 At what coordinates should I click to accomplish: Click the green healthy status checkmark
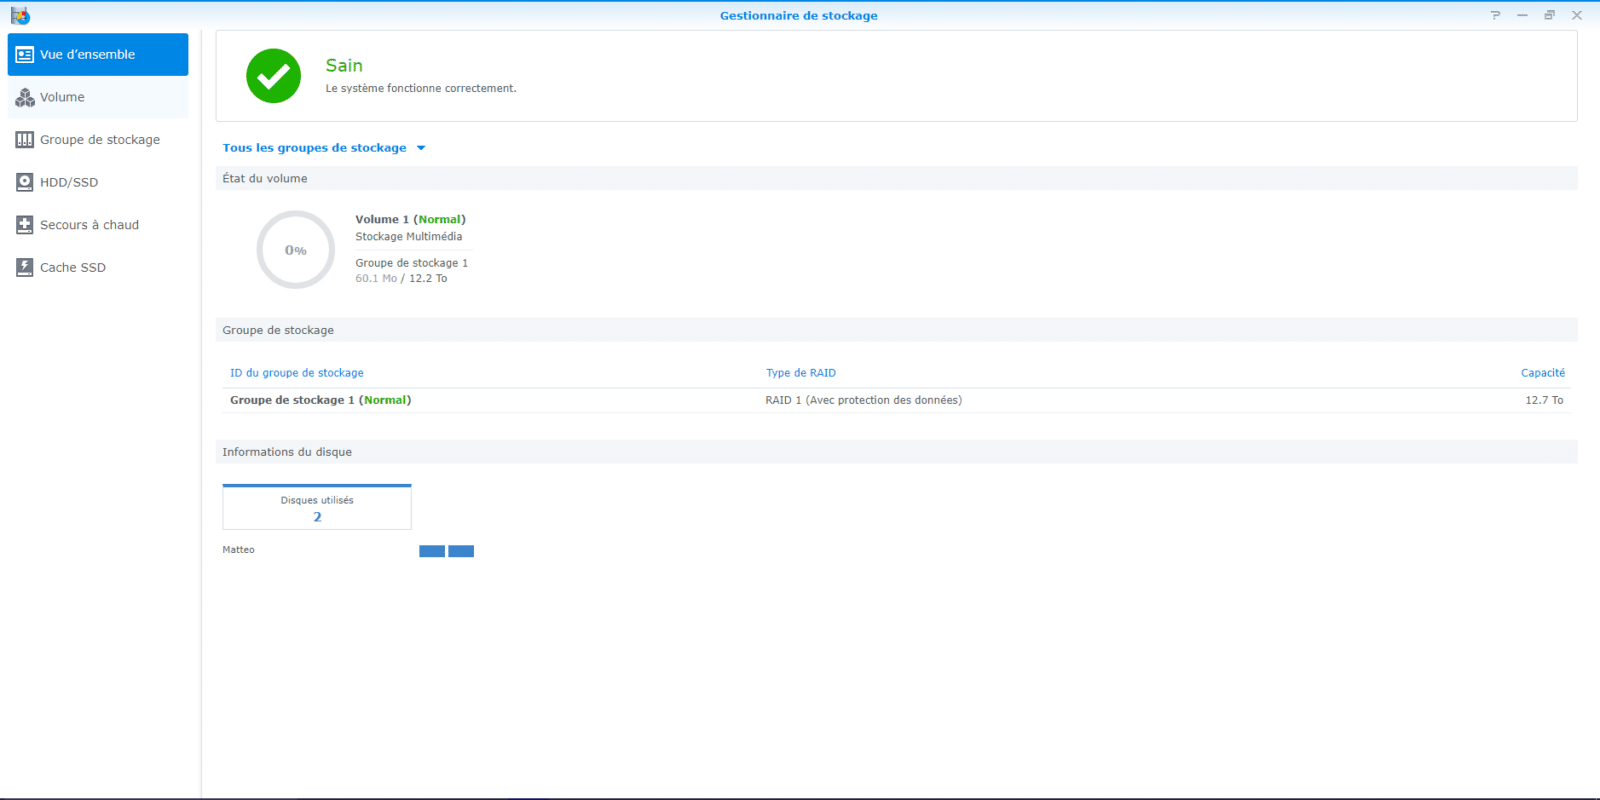pyautogui.click(x=273, y=76)
